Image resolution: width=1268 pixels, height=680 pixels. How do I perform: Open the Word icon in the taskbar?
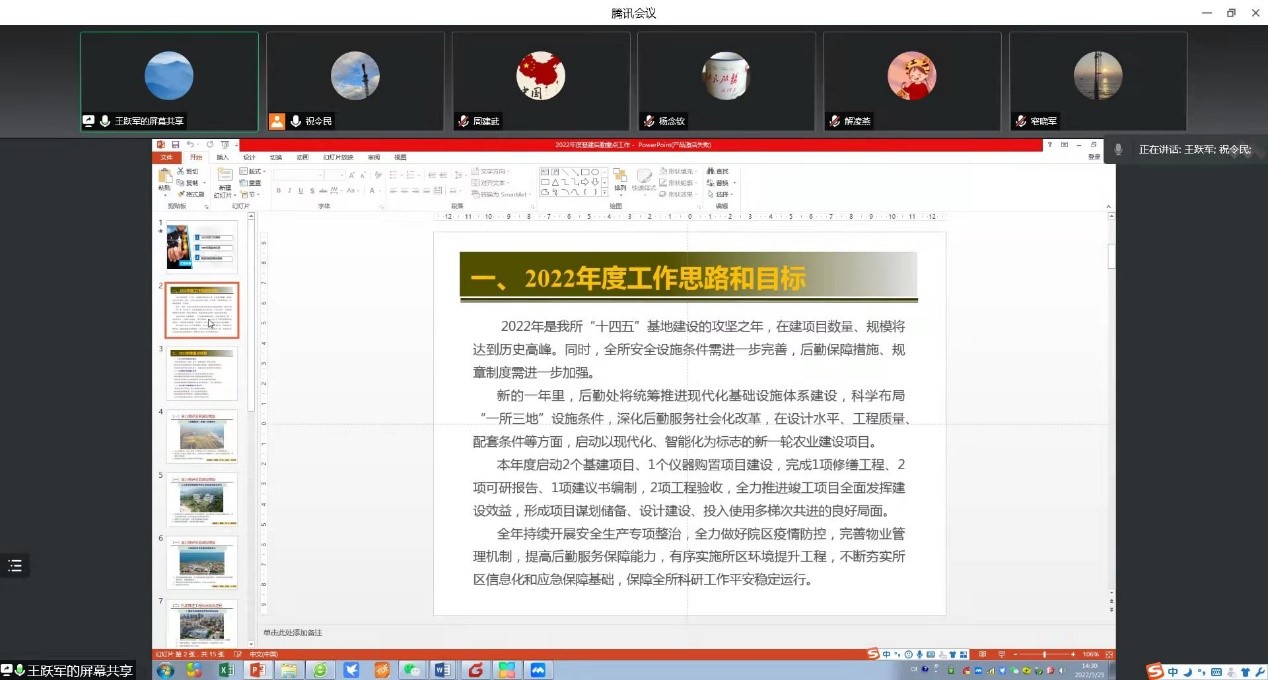pos(444,670)
